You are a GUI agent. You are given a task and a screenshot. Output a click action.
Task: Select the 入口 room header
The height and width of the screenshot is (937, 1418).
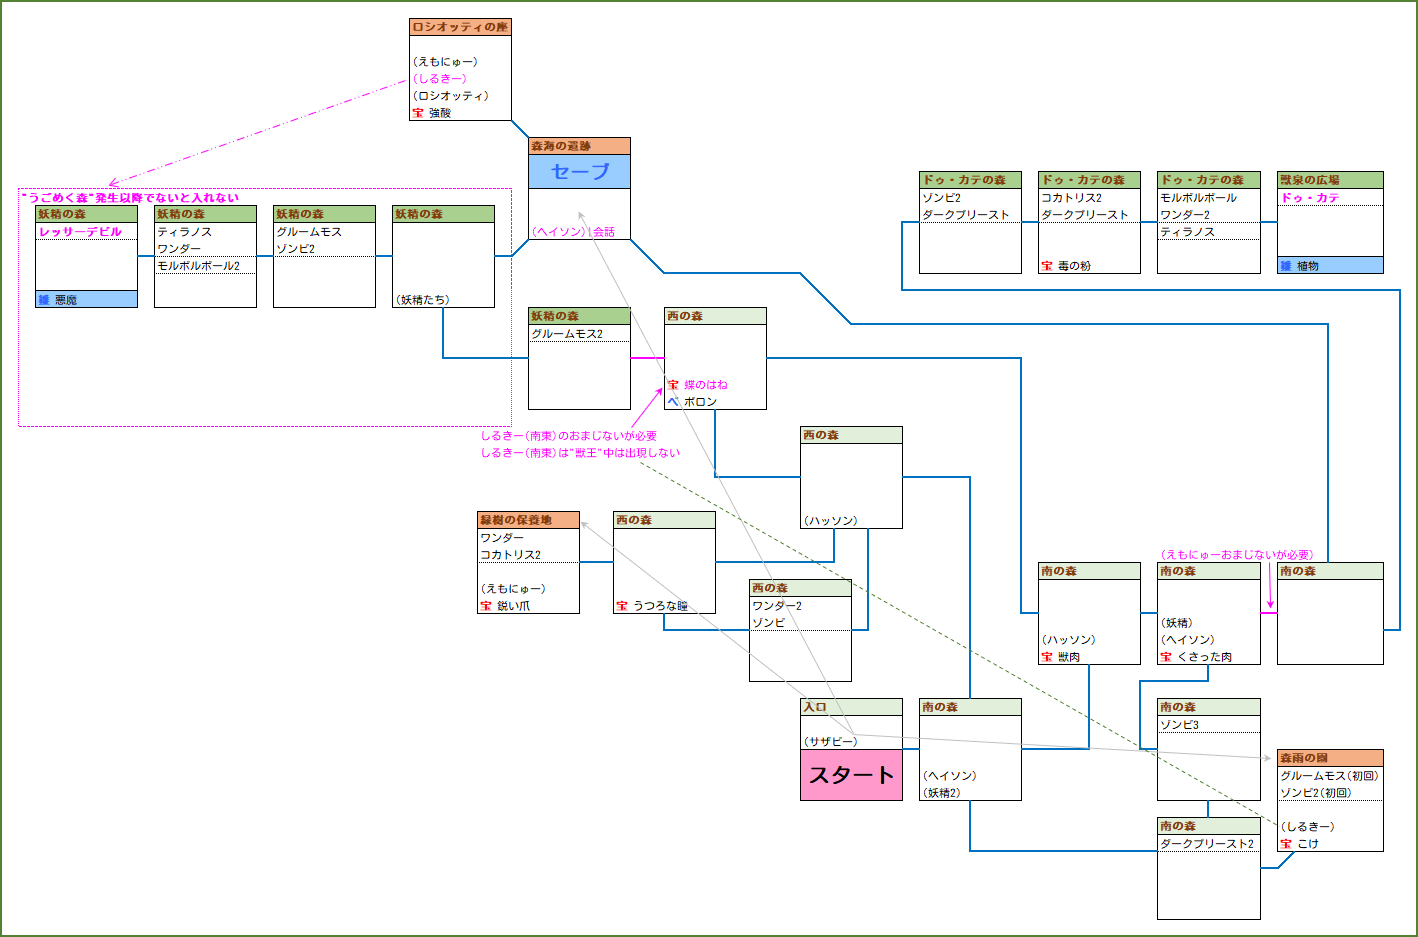point(851,707)
